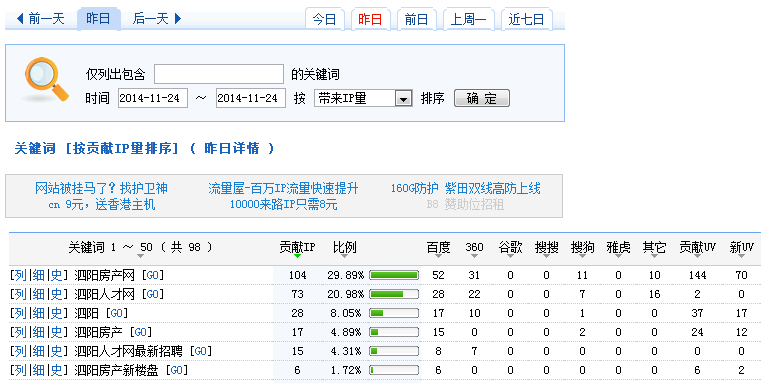Switch to the red 昨日 tab

[x=370, y=20]
